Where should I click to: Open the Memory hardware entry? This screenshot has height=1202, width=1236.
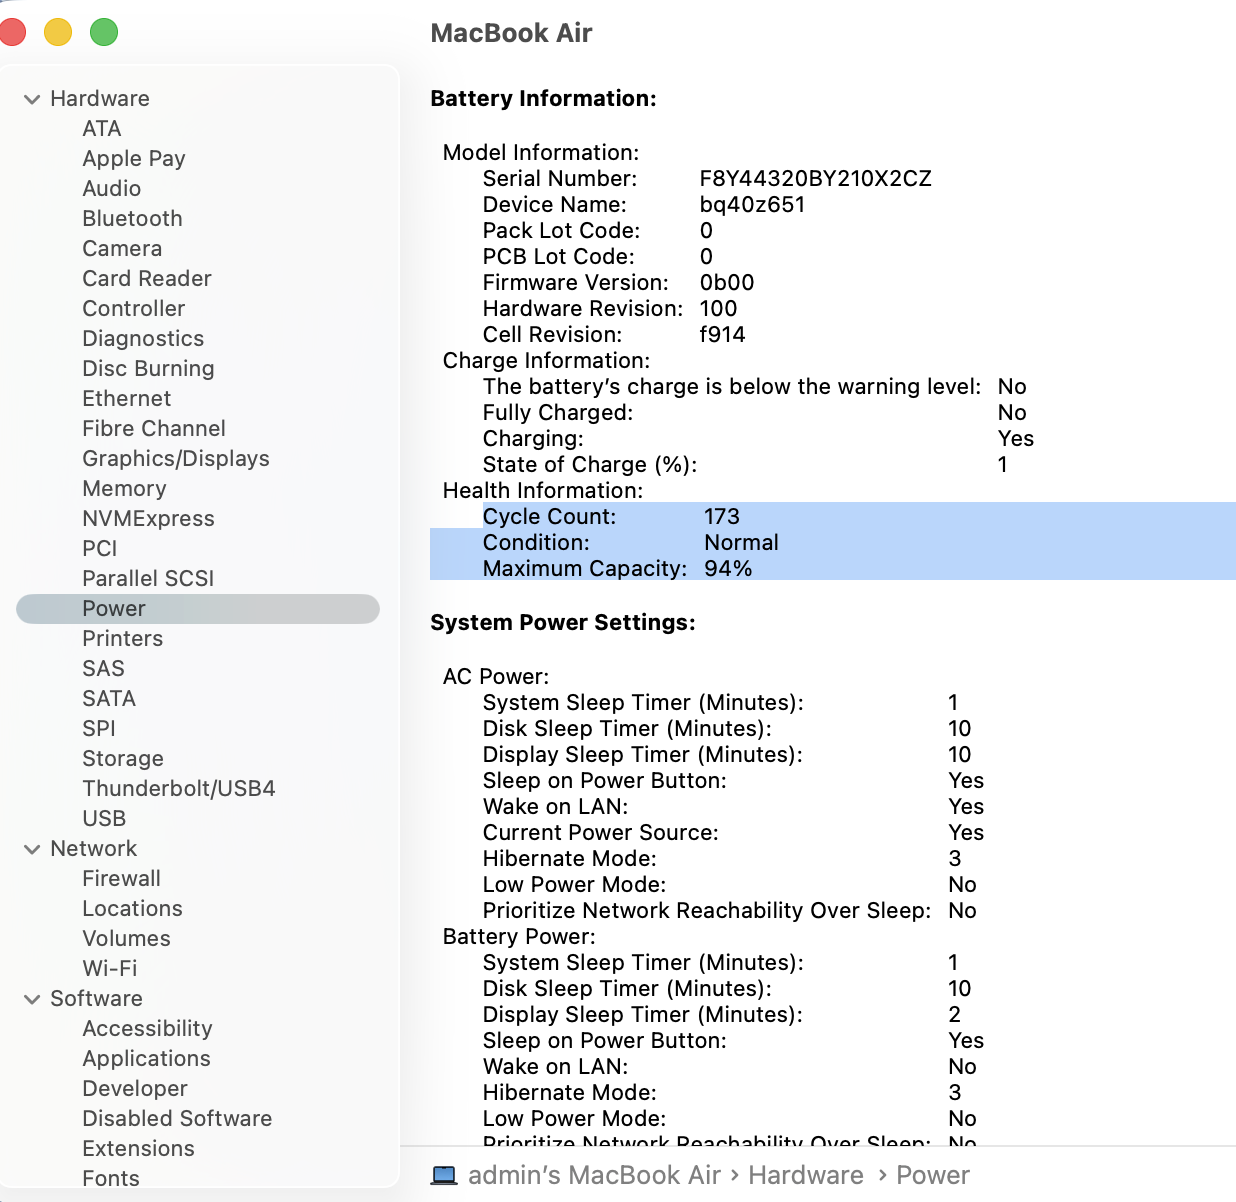click(125, 489)
